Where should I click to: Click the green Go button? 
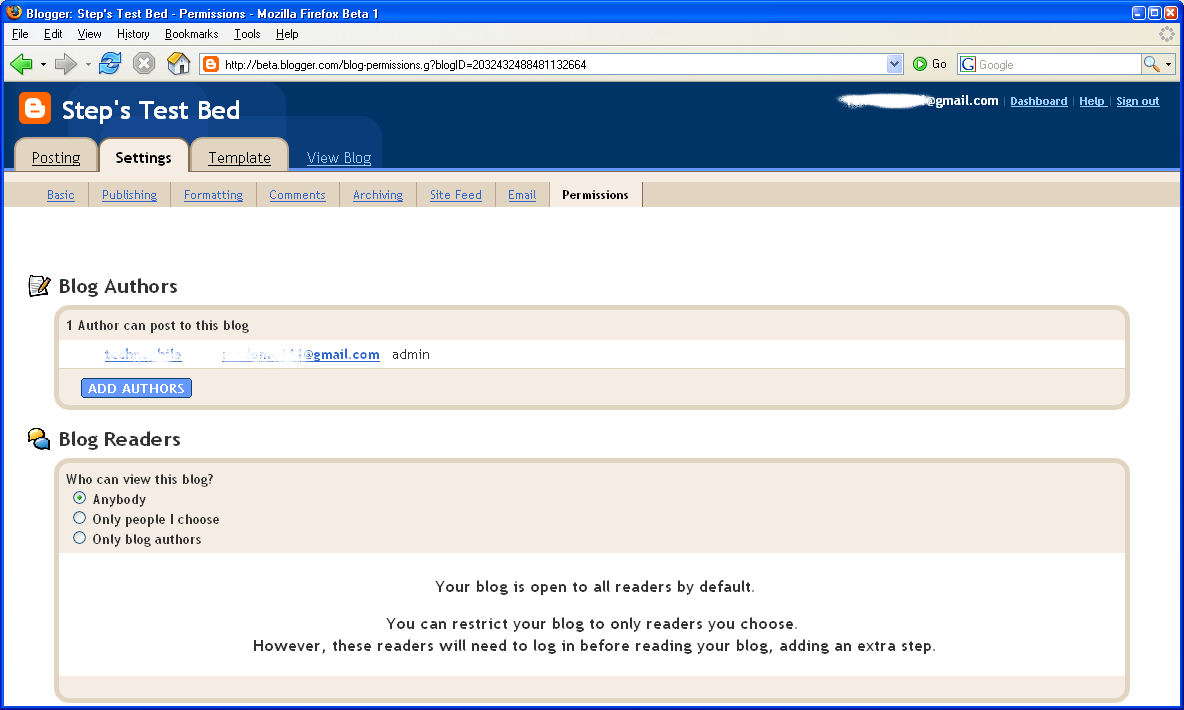930,64
